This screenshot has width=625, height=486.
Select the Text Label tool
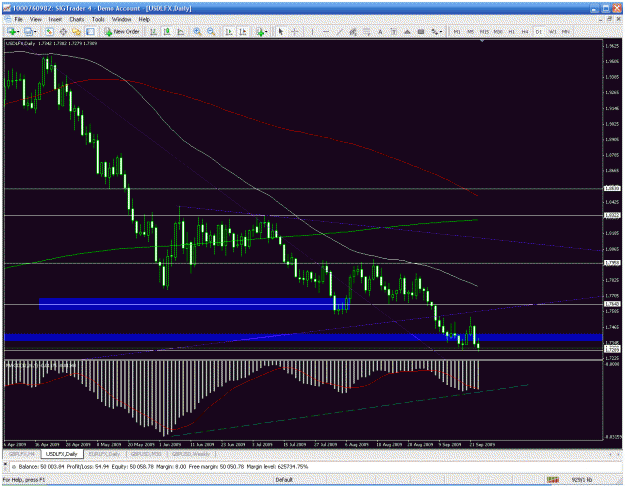(393, 31)
